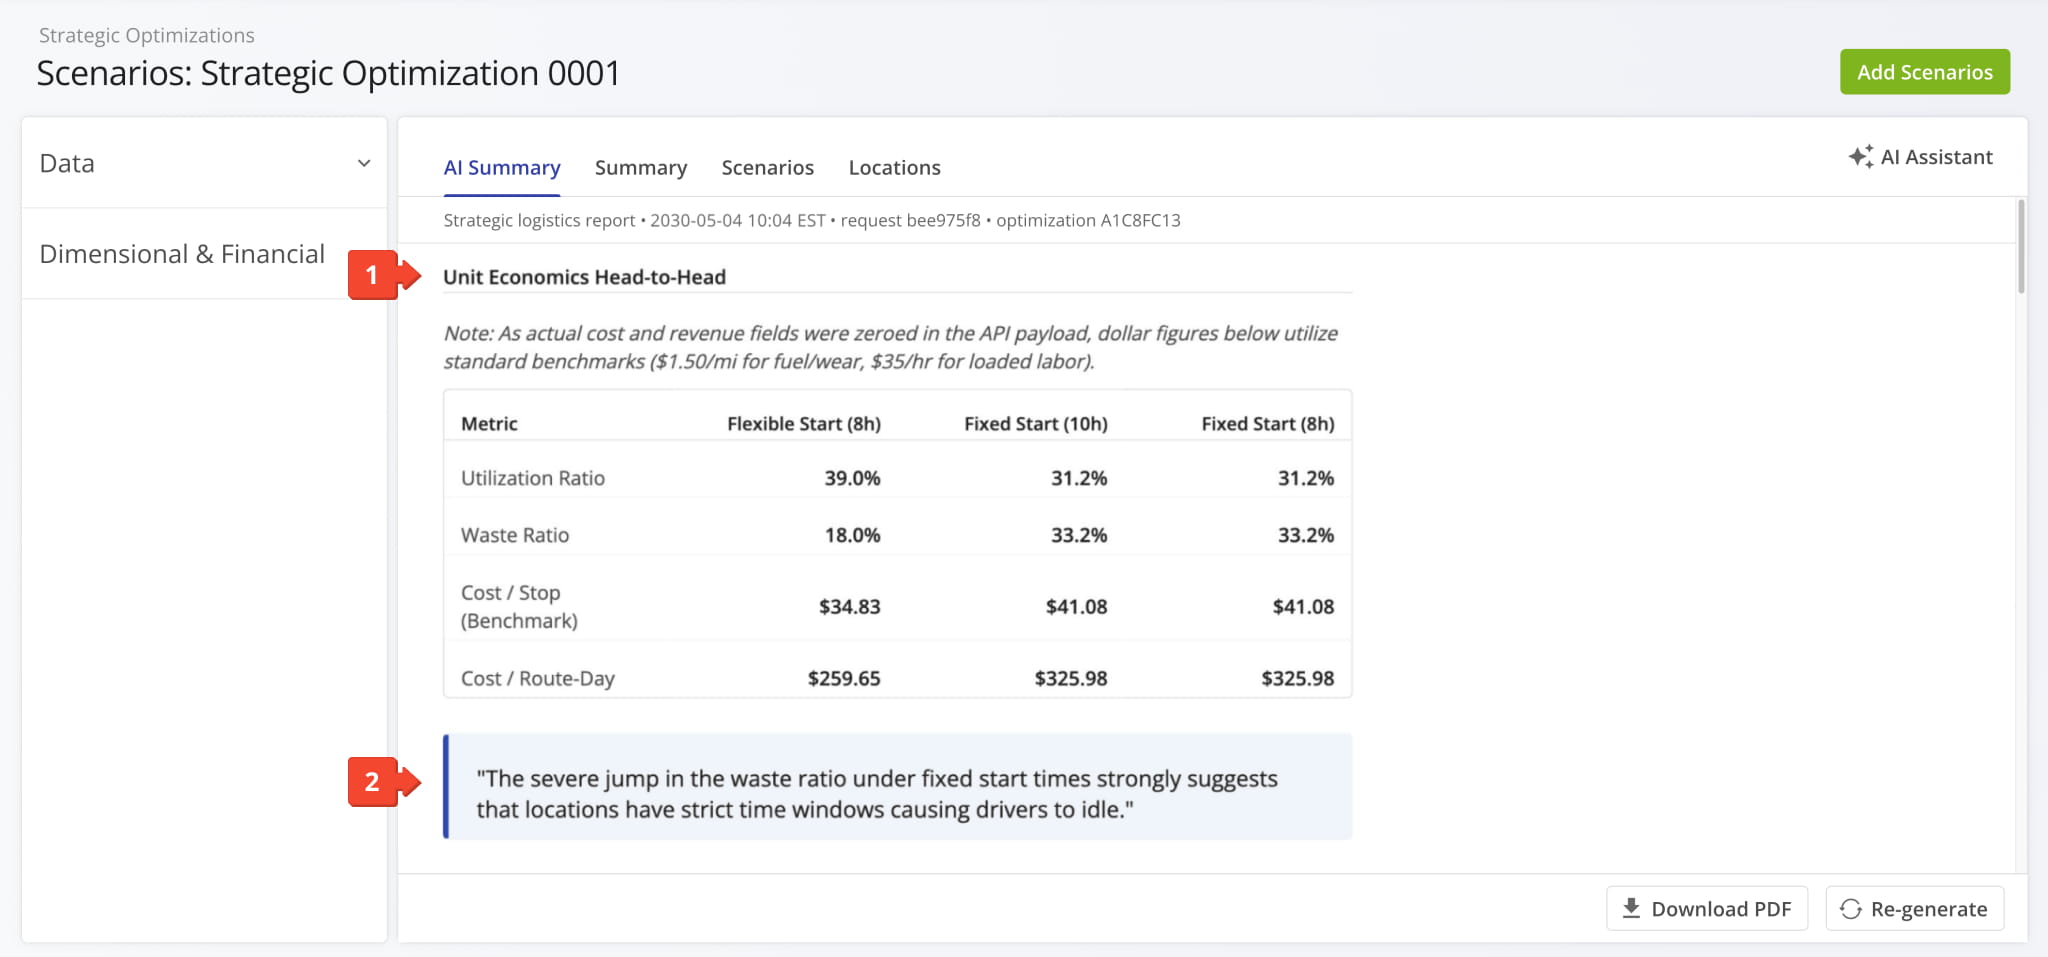The width and height of the screenshot is (2048, 957).
Task: Click the $34.83 cost per stop value
Action: pyautogui.click(x=850, y=606)
